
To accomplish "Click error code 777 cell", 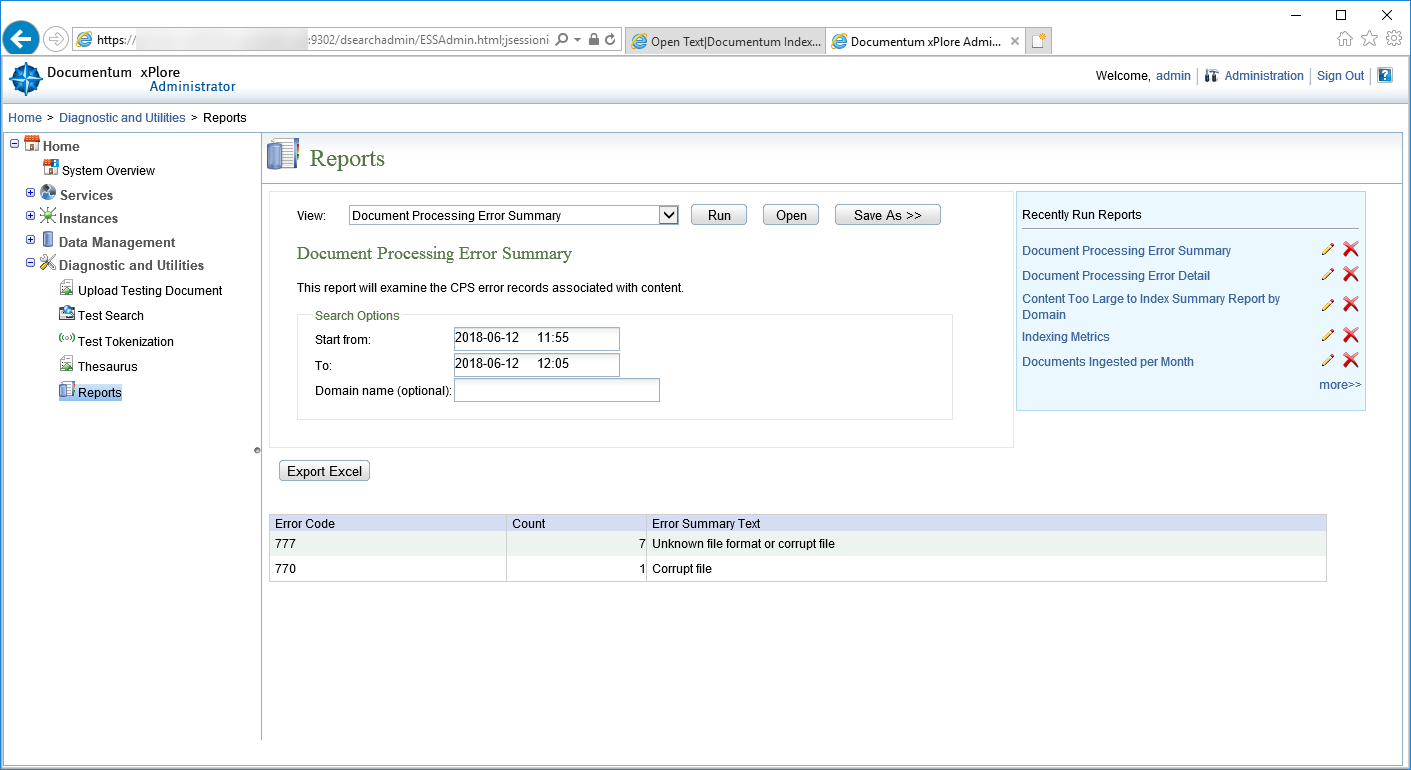I will click(x=388, y=544).
